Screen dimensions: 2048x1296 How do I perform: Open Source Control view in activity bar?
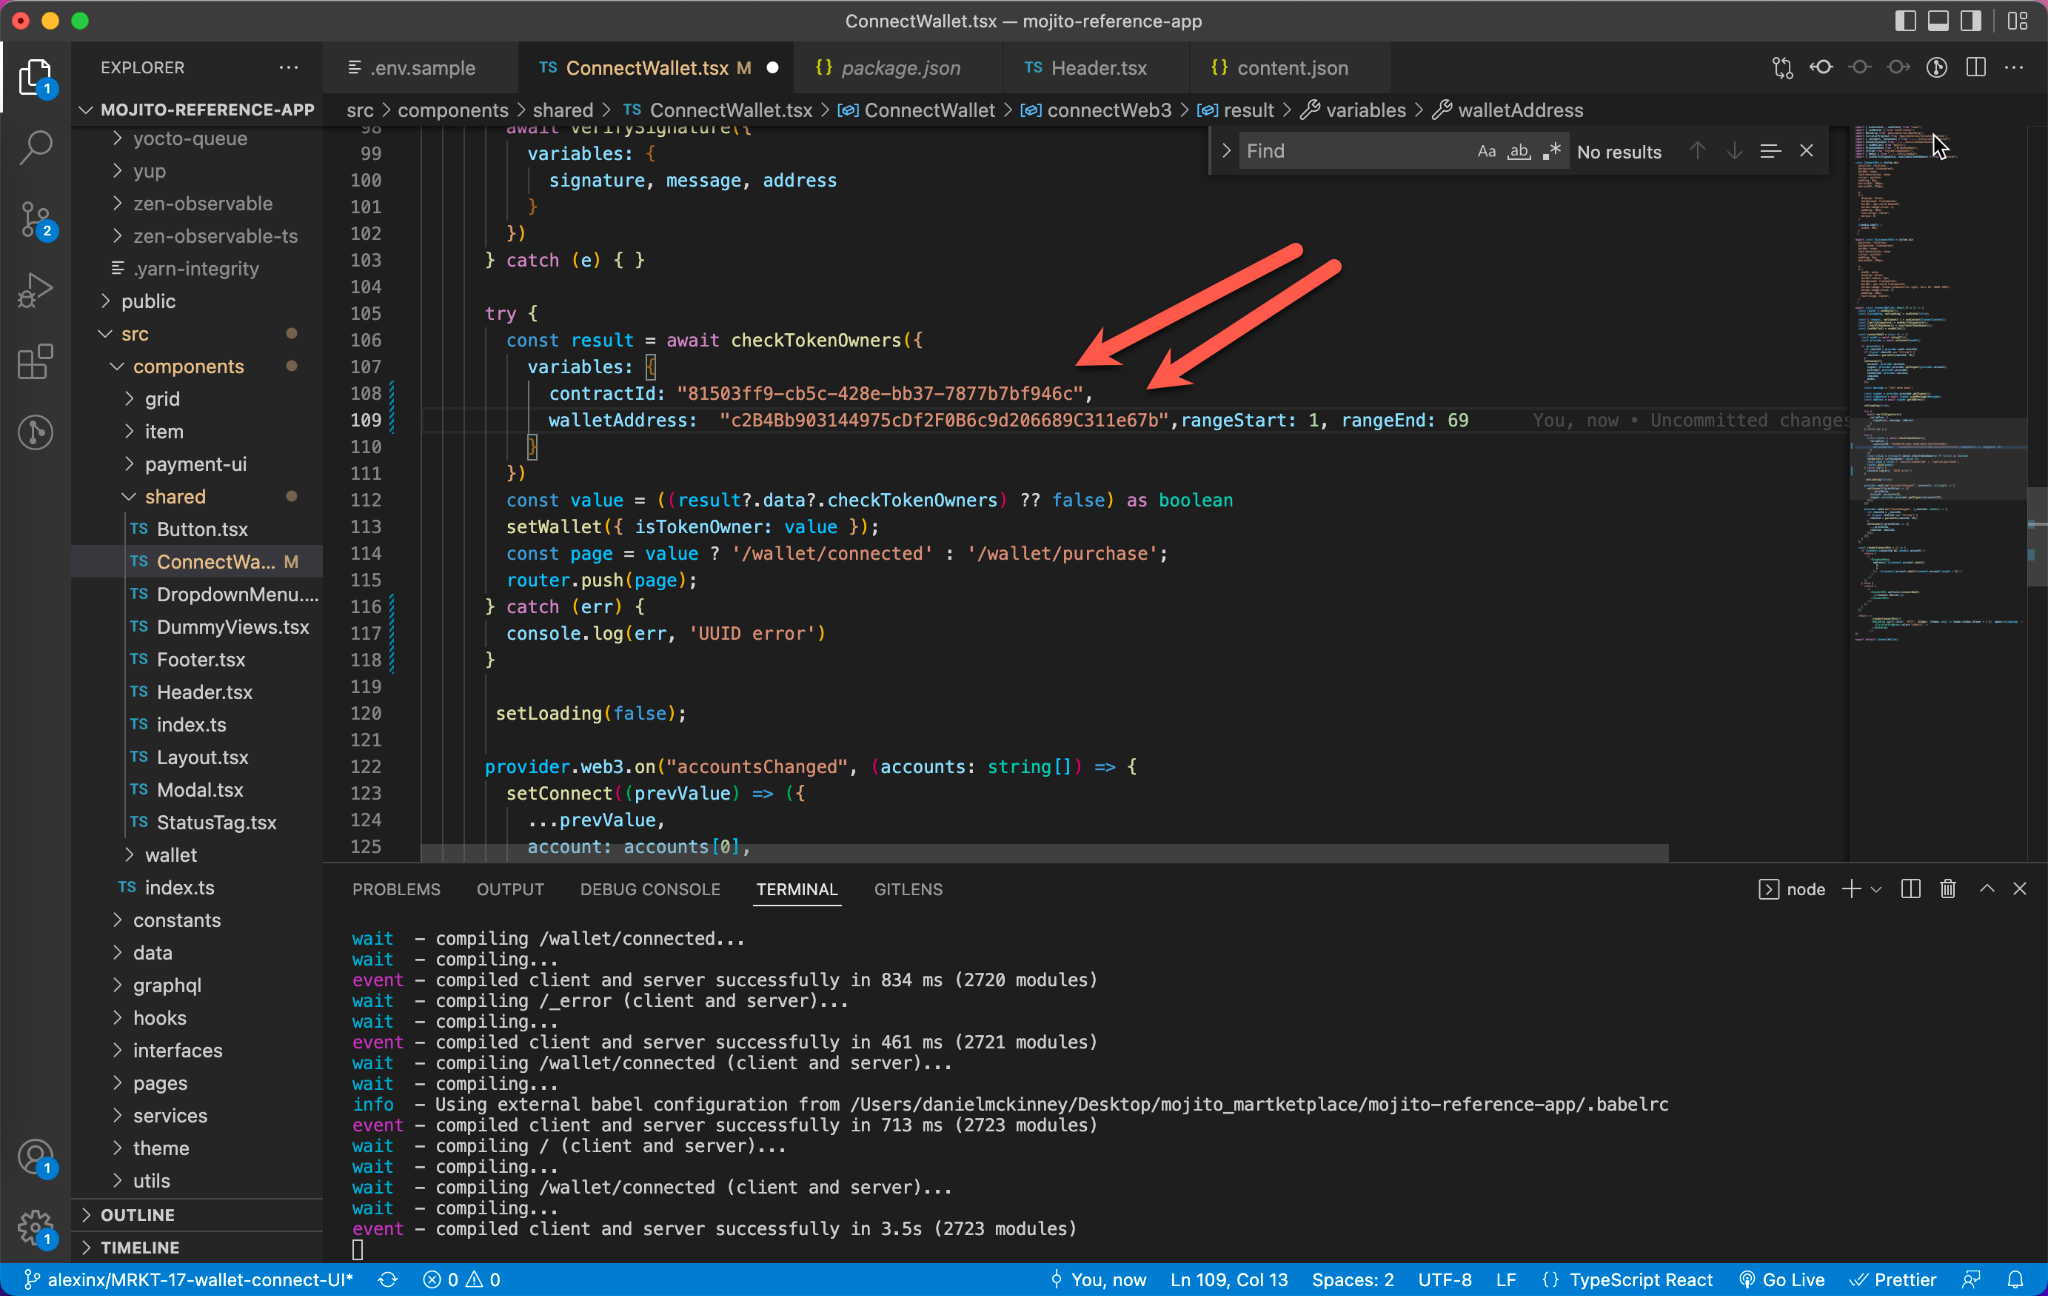click(x=36, y=218)
